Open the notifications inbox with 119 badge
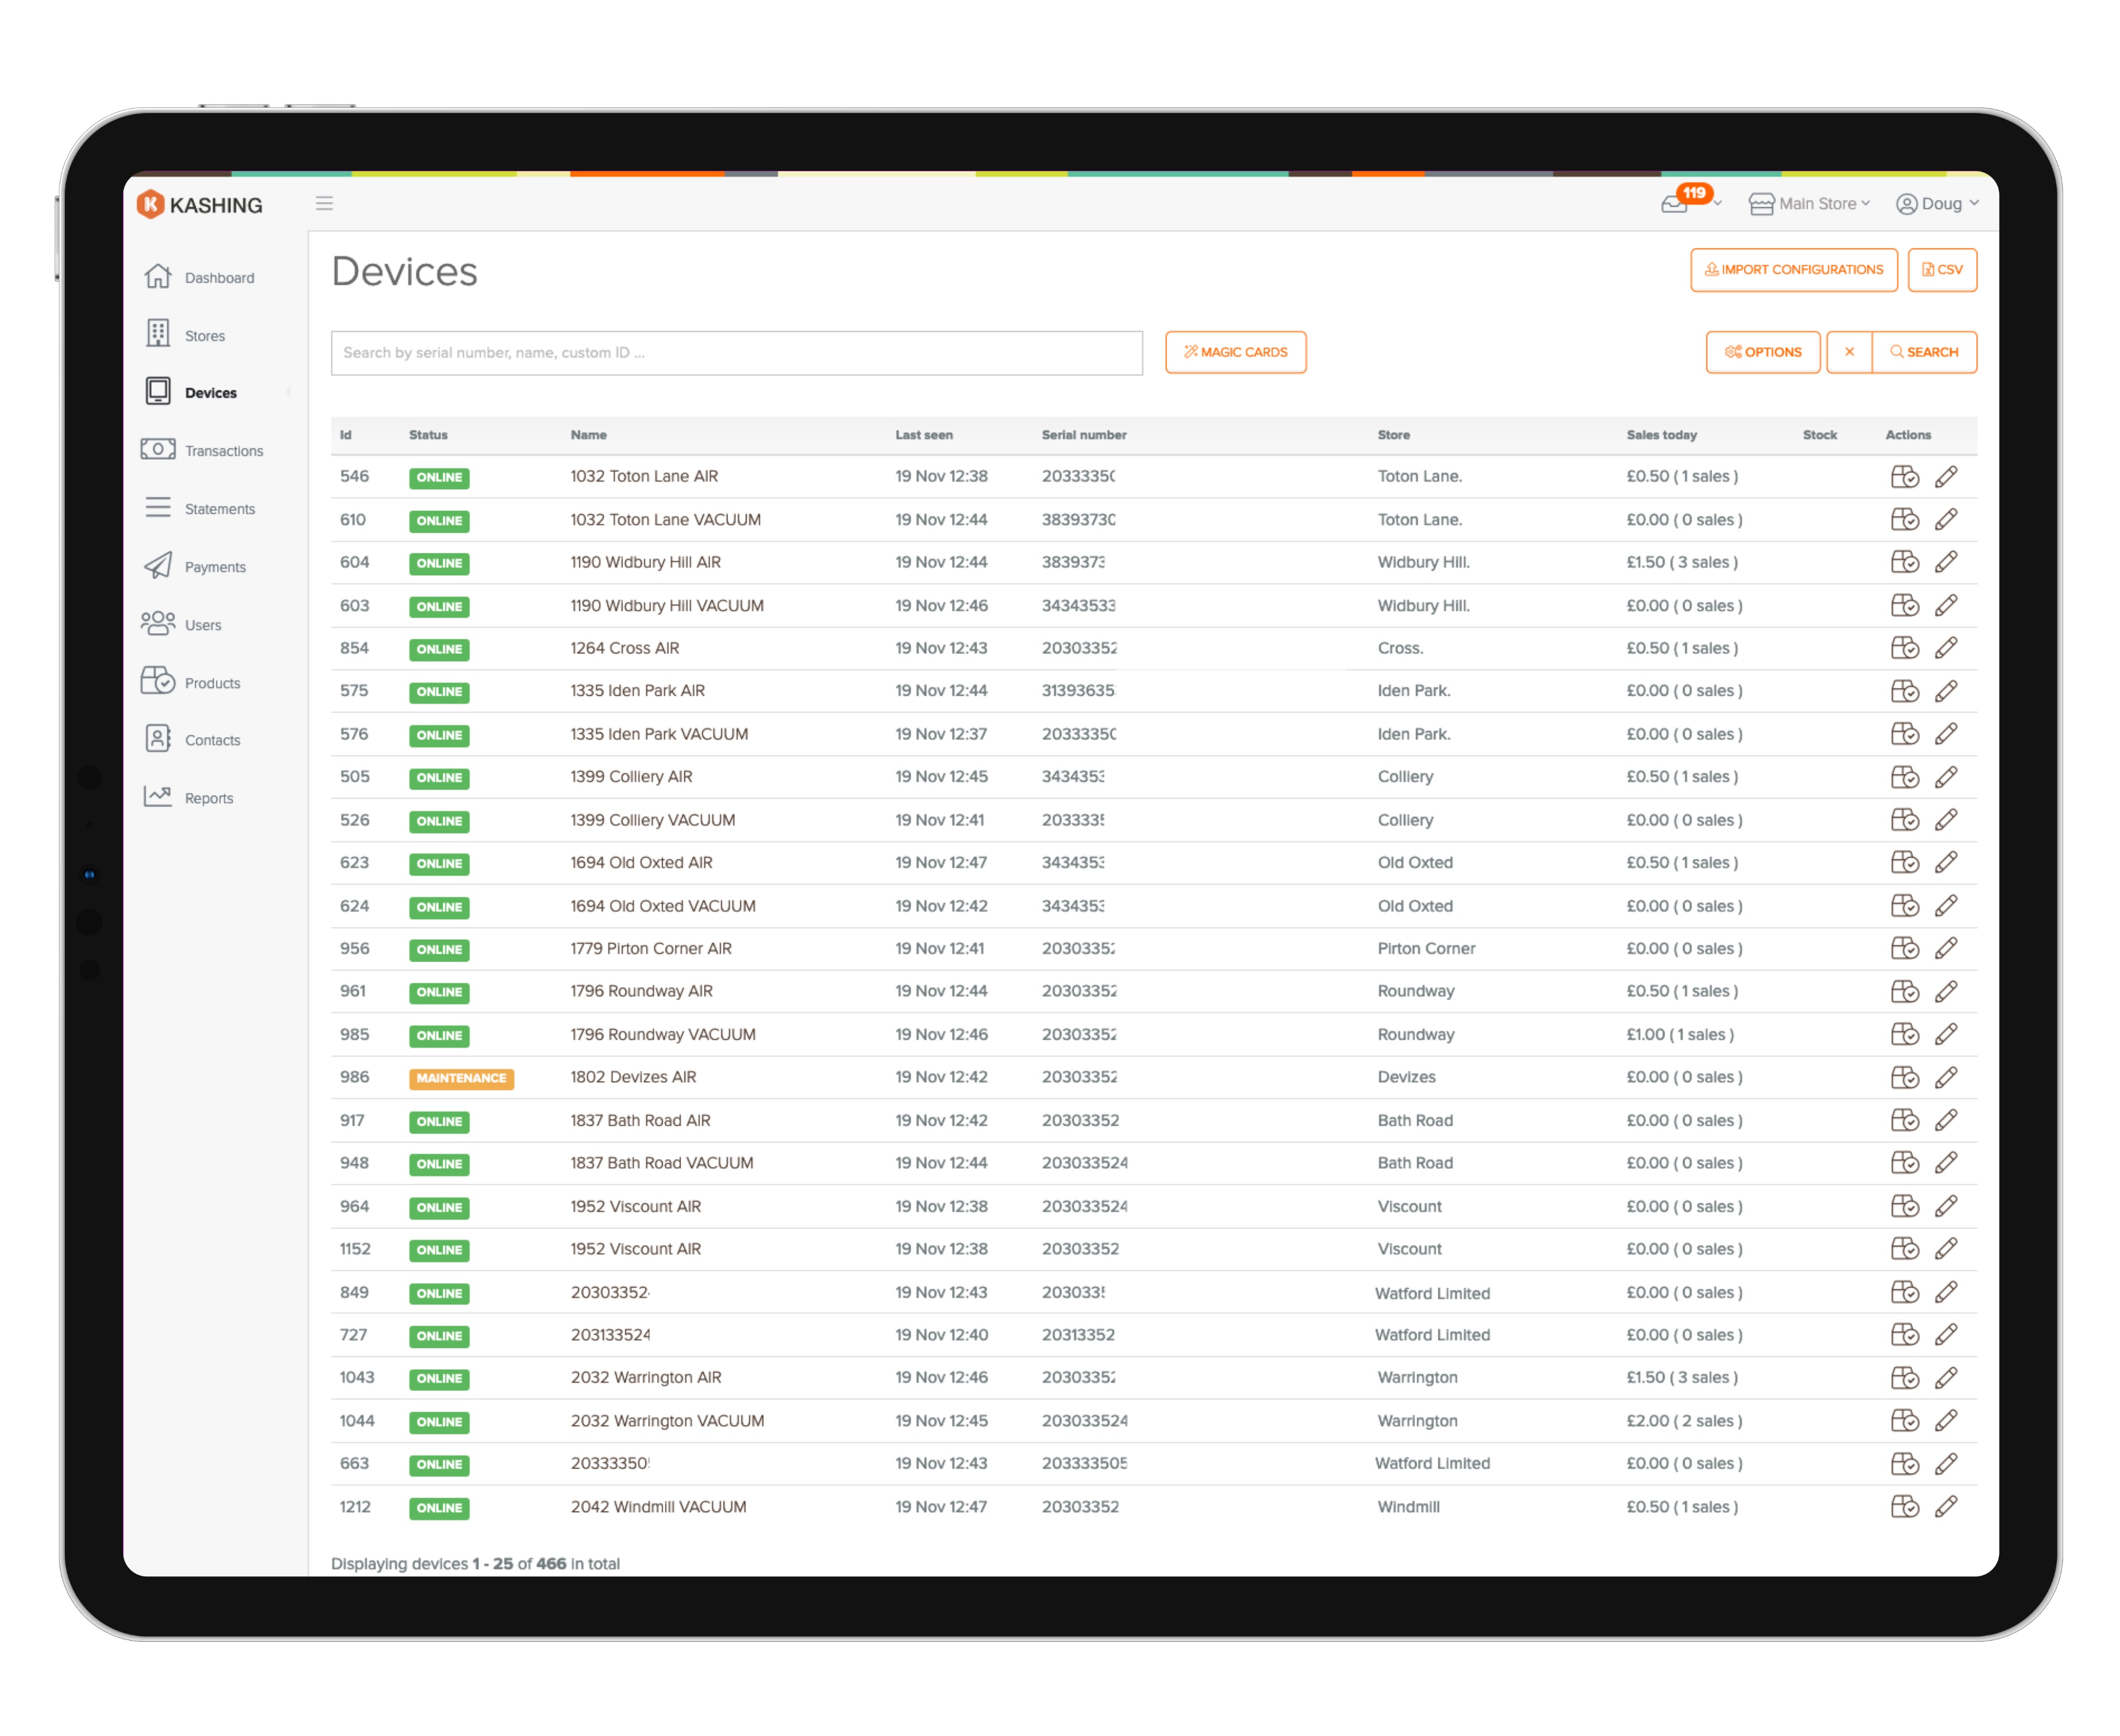The width and height of the screenshot is (2120, 1736). [x=1689, y=200]
